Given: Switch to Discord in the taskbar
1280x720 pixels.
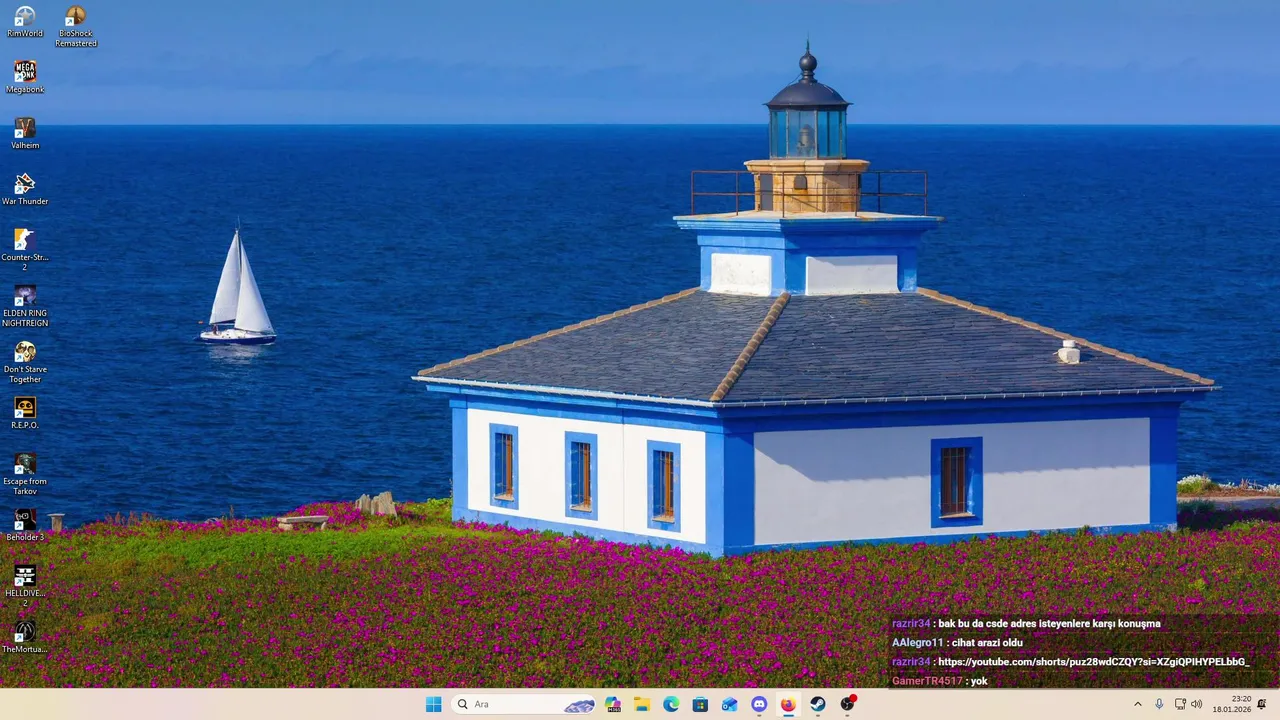Looking at the screenshot, I should click(759, 704).
